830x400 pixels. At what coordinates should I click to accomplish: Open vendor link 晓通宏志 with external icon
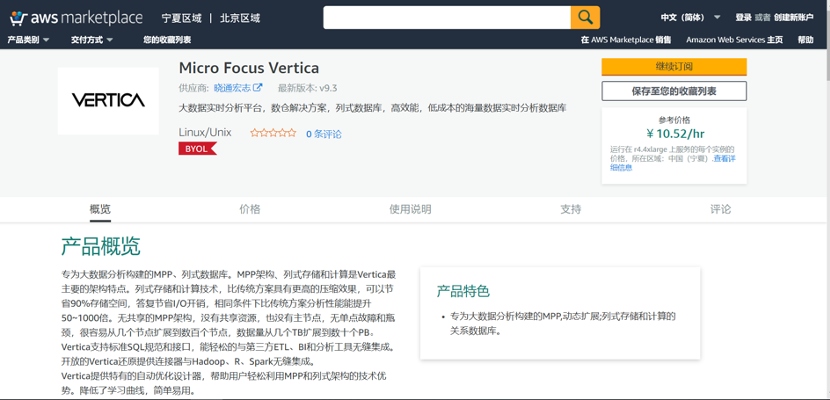pos(238,88)
